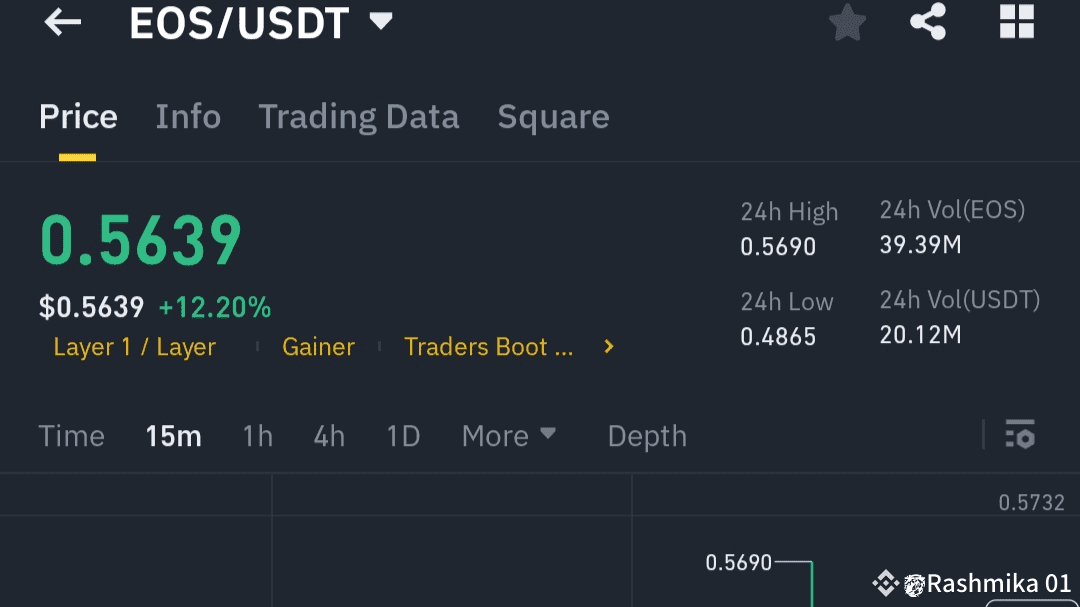Select the 4h chart interval
1080x607 pixels.
pyautogui.click(x=328, y=435)
